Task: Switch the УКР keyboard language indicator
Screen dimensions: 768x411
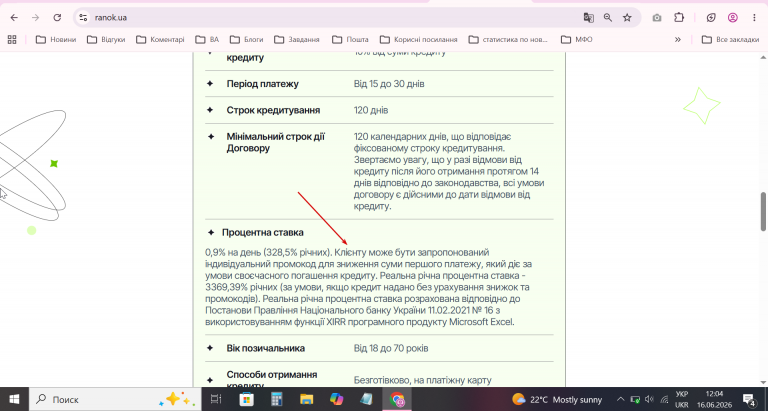Action: click(x=681, y=399)
